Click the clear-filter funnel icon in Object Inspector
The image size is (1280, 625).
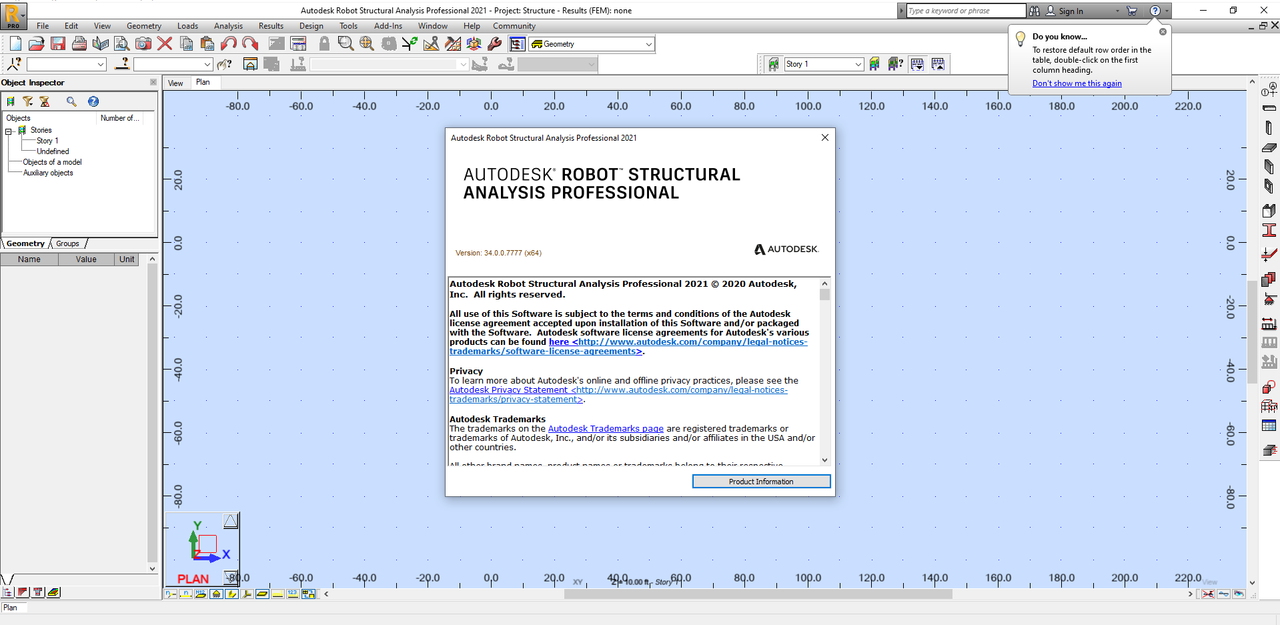pyautogui.click(x=44, y=101)
